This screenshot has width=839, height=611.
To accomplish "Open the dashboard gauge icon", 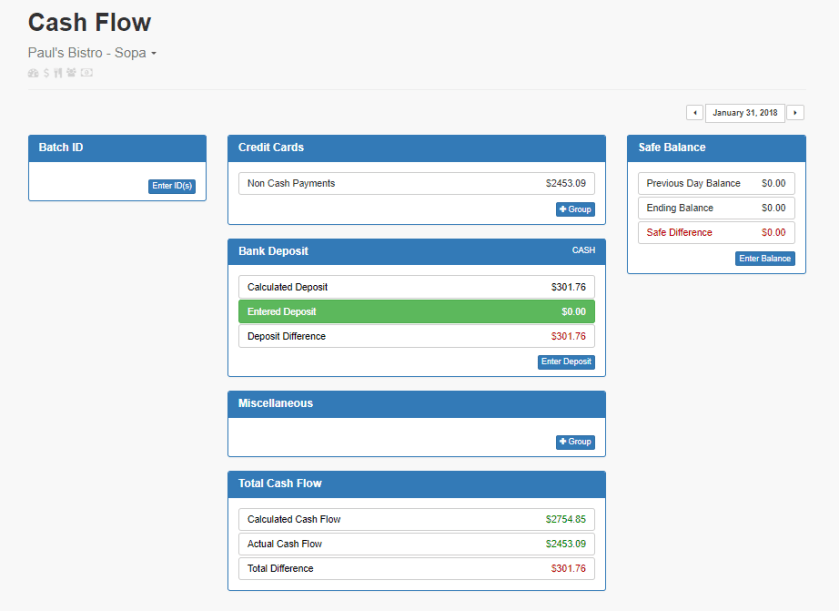I will (33, 72).
